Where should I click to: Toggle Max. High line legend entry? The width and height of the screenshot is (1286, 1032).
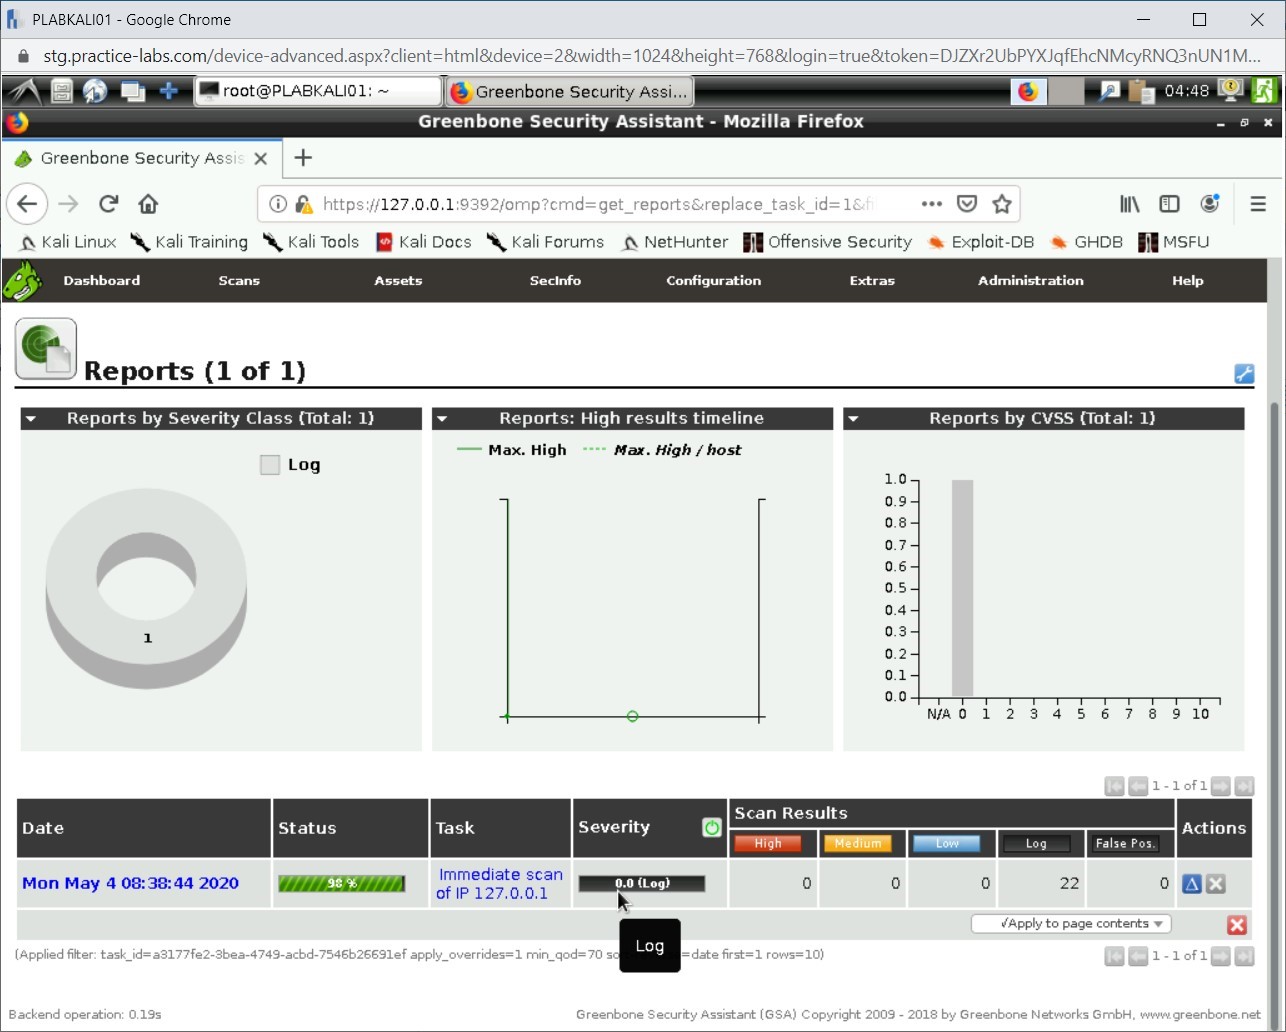coord(512,450)
